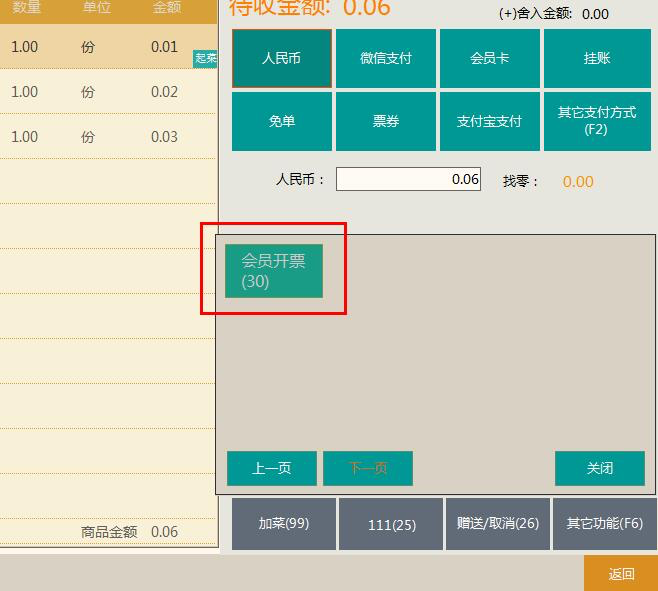Go to previous page with 上一页
The height and width of the screenshot is (591, 658).
click(271, 468)
